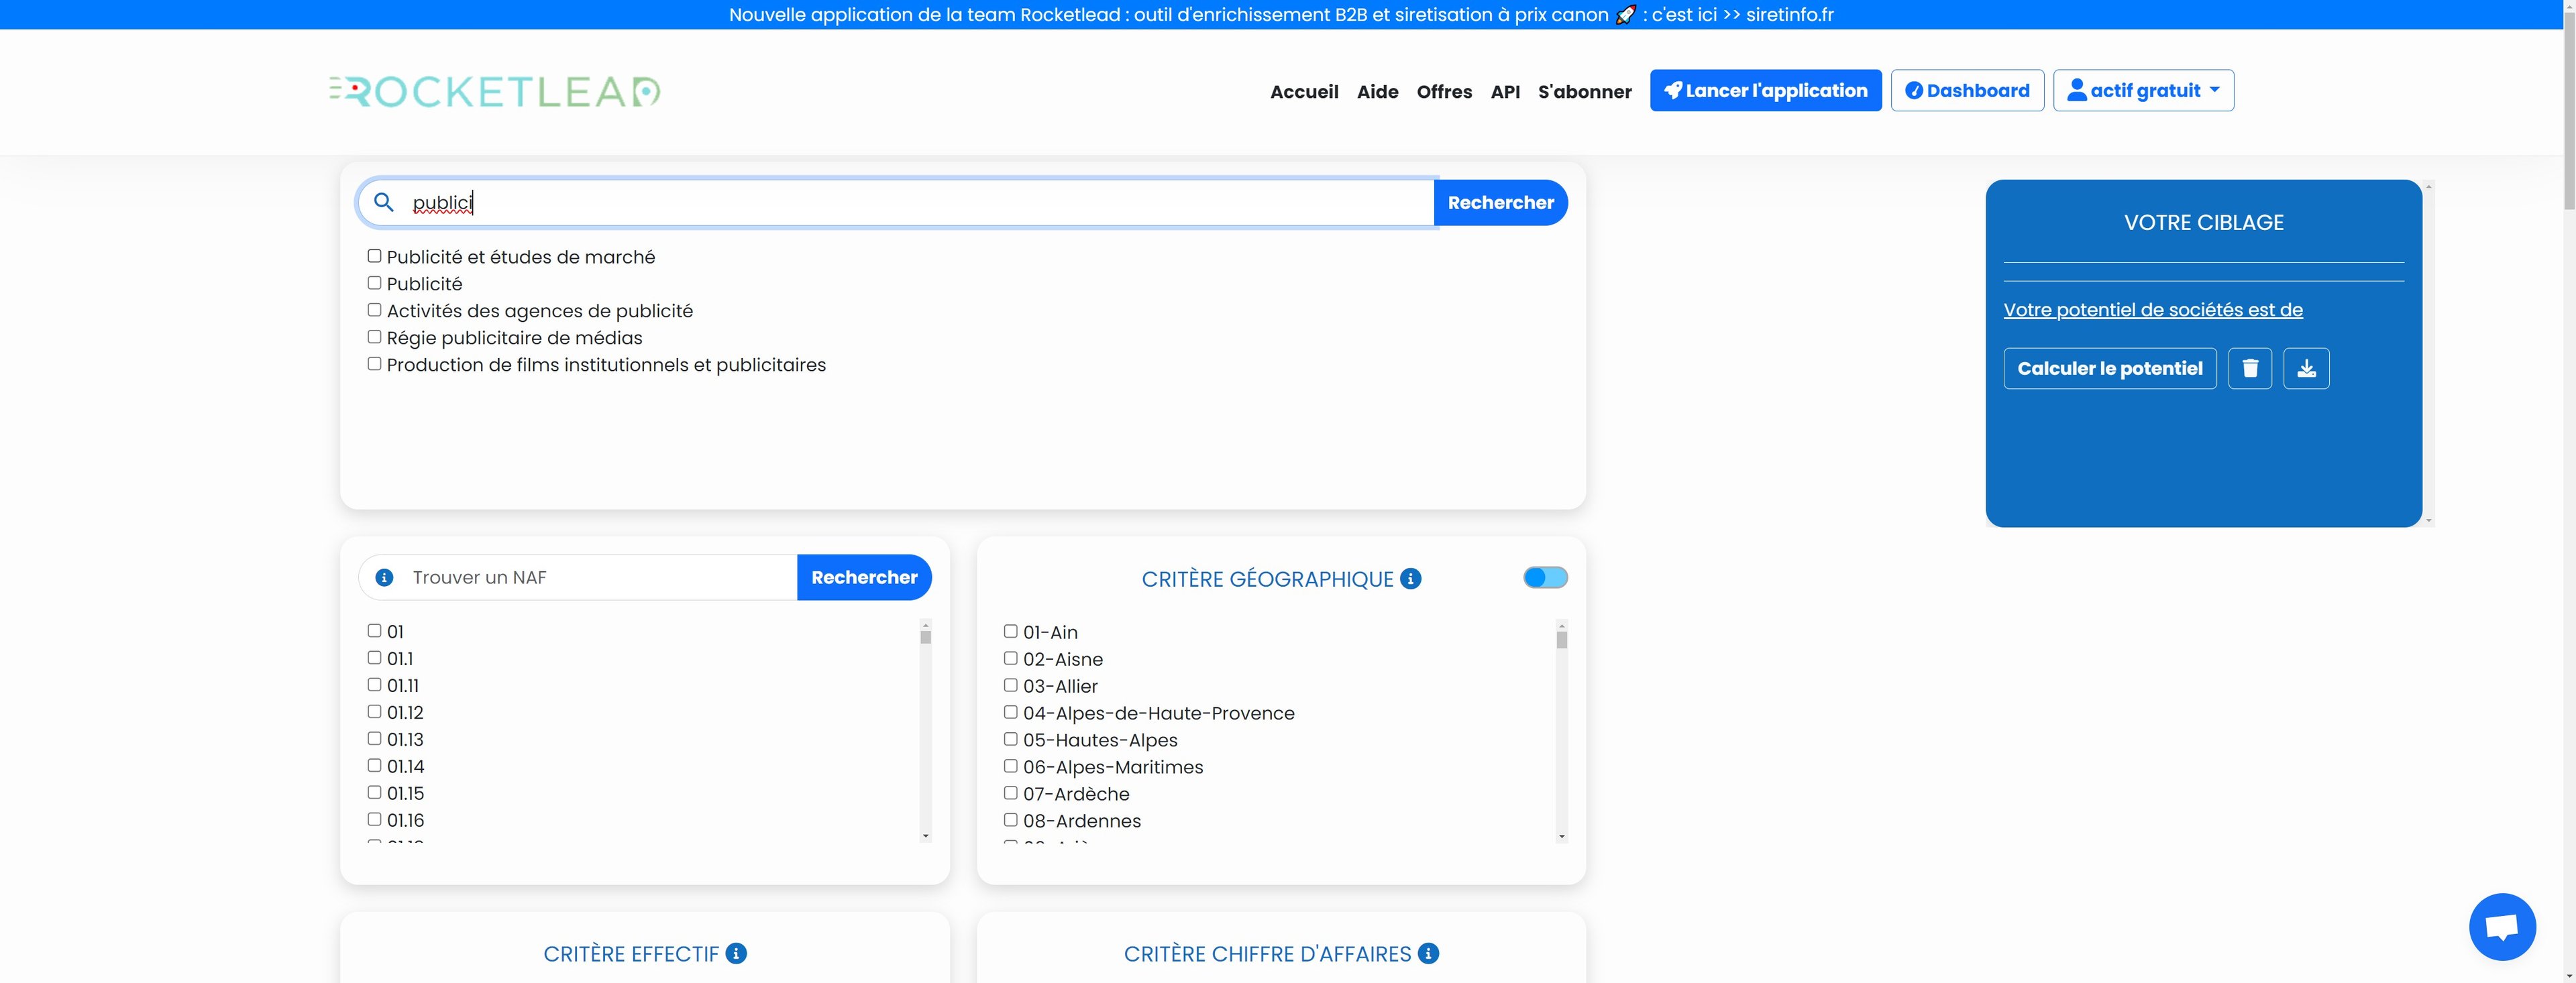This screenshot has height=983, width=2576.
Task: Click info icon in NAF search field
Action: click(384, 577)
